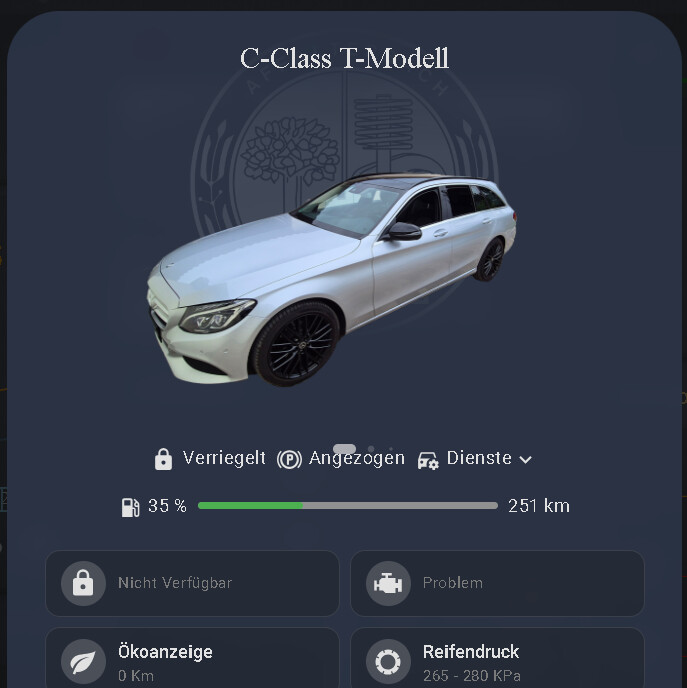The width and height of the screenshot is (687, 688).
Task: Click the engine icon in Problem tile
Action: click(x=388, y=583)
